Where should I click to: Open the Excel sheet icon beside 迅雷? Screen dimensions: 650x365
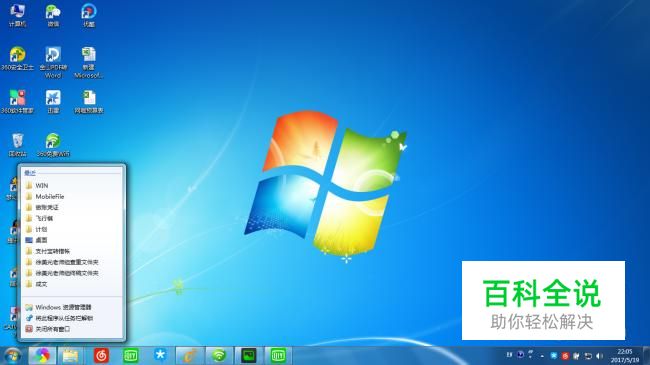tap(89, 102)
